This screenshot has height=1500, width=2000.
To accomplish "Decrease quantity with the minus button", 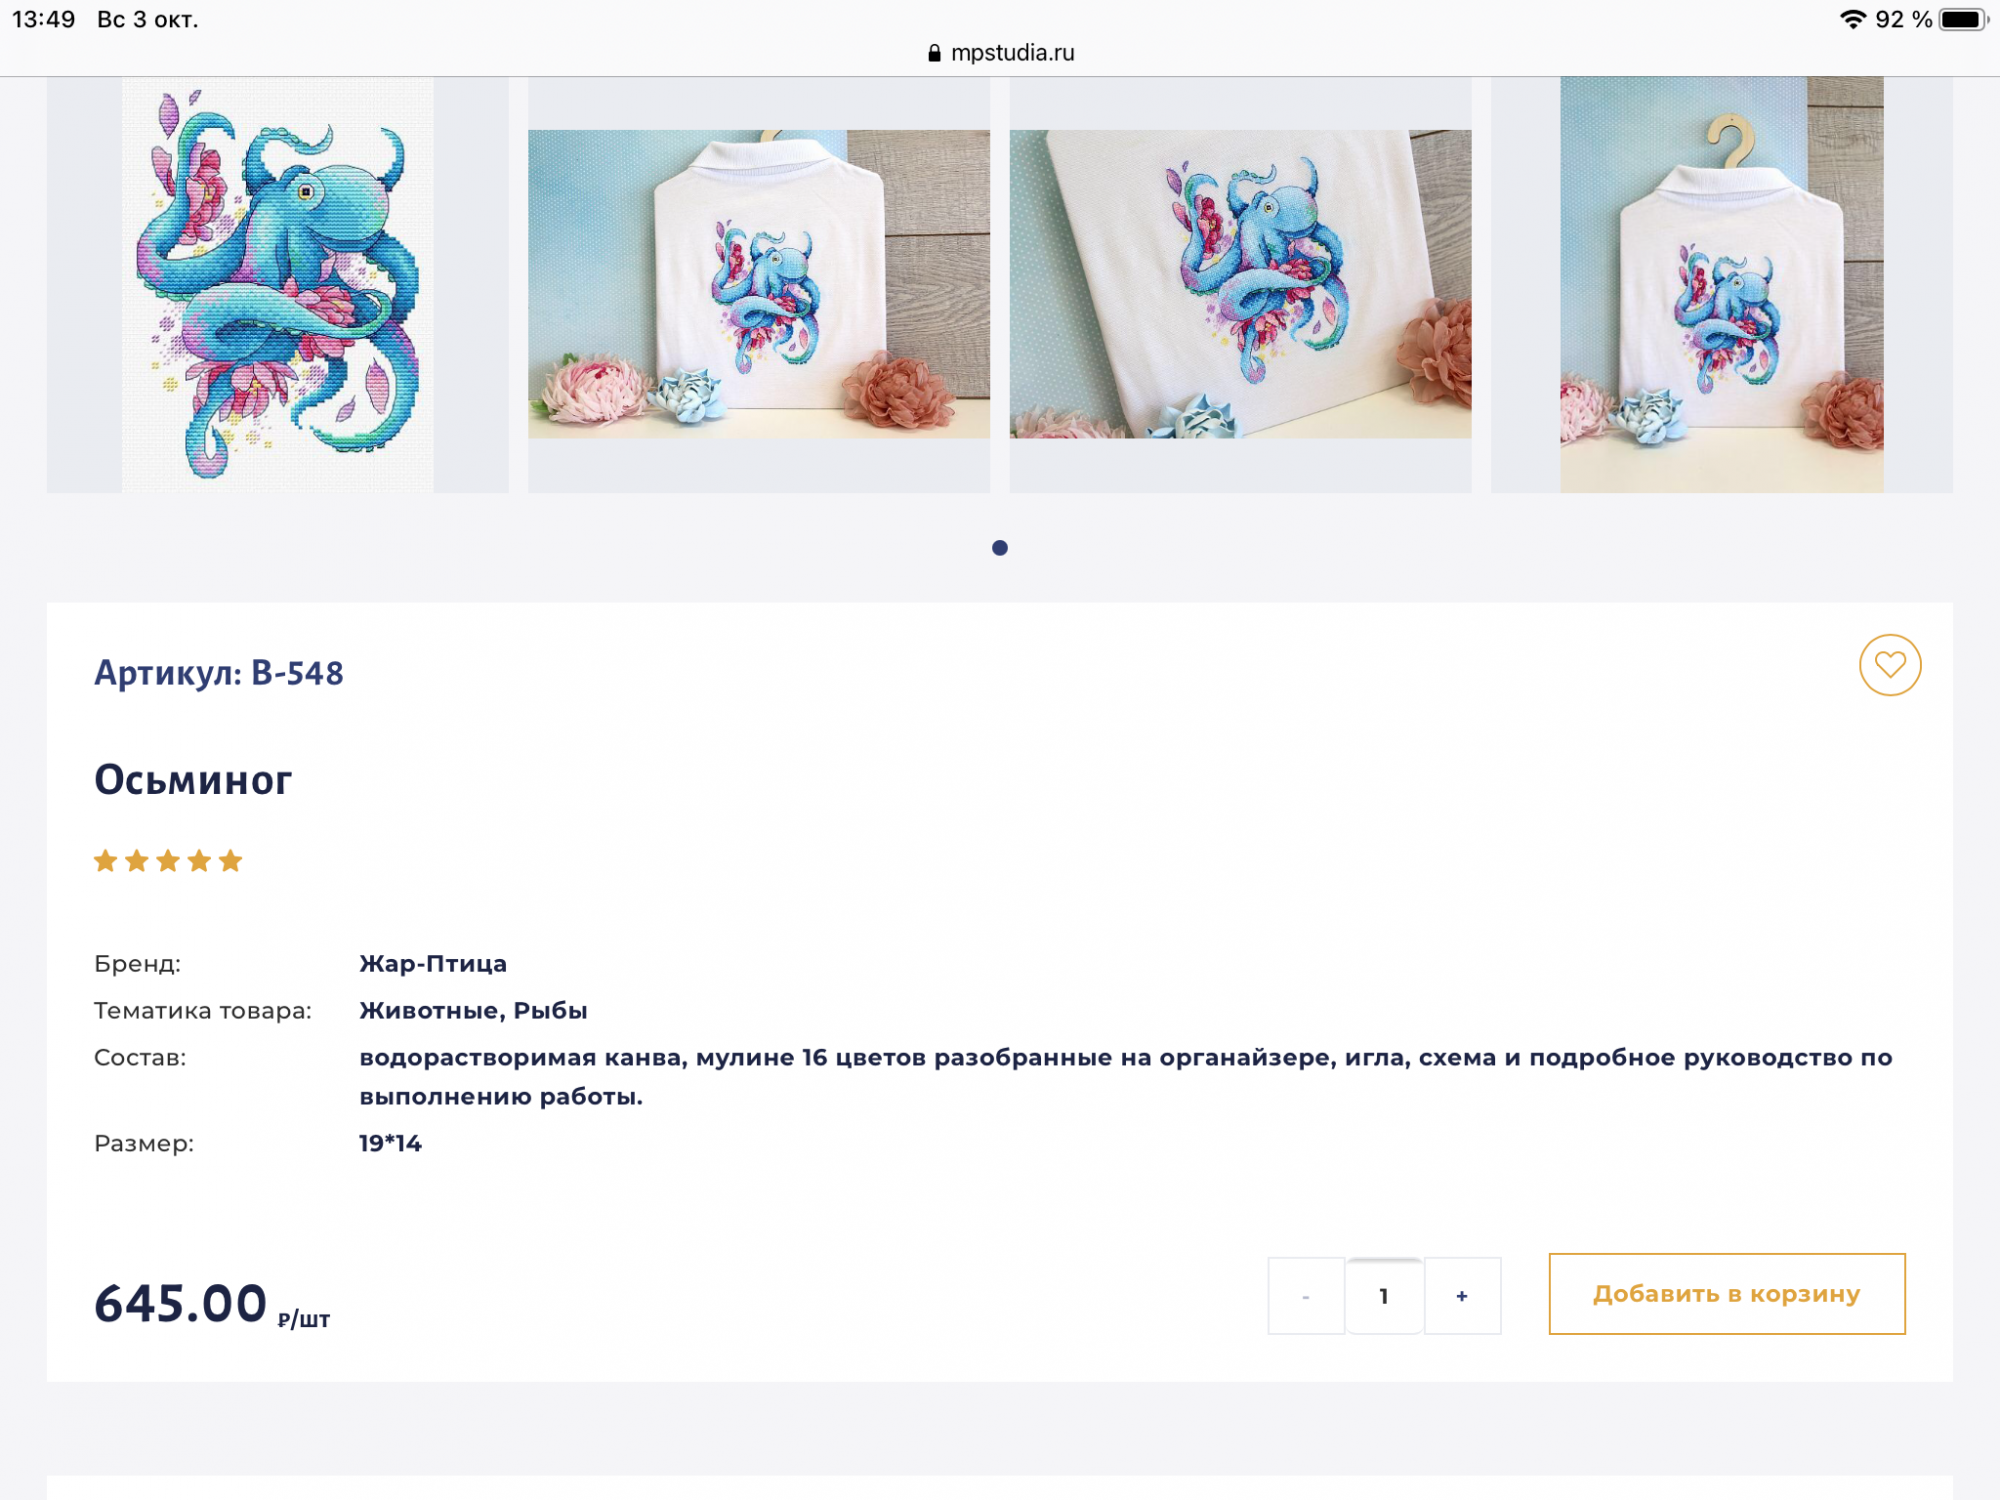I will pos(1306,1296).
